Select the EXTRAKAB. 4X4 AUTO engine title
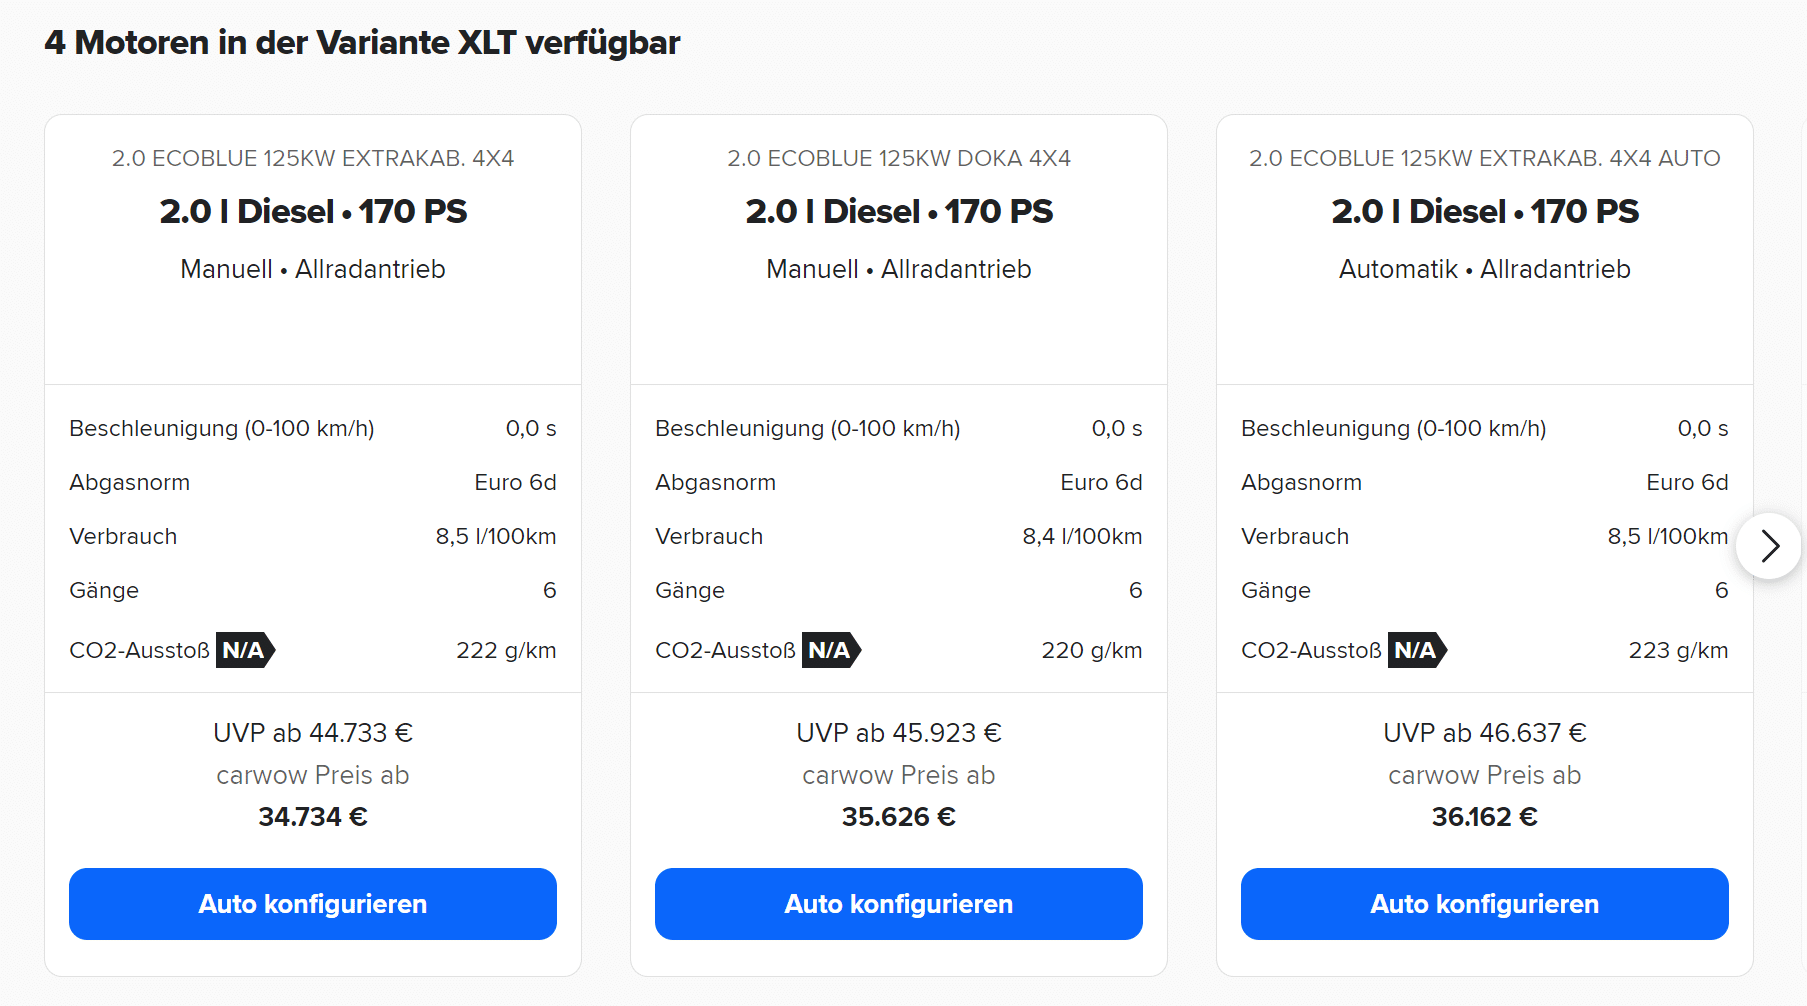This screenshot has width=1807, height=1006. (1485, 158)
